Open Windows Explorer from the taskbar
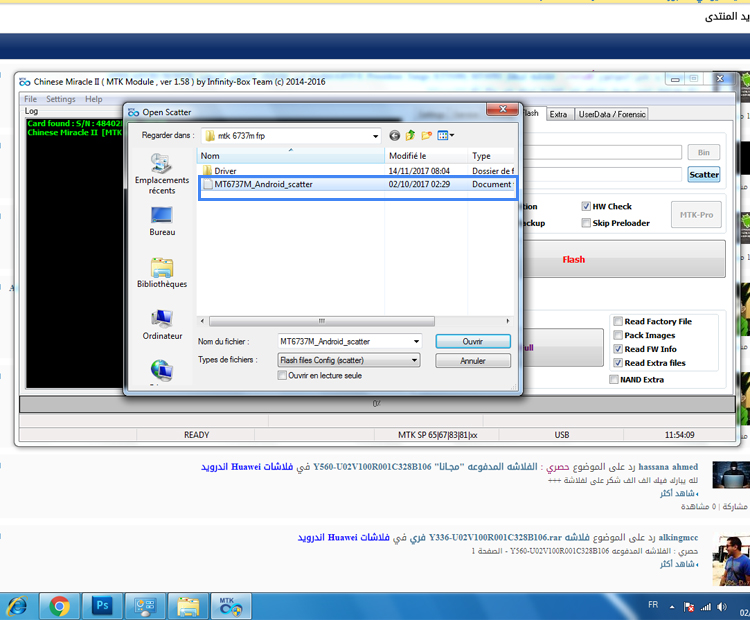 click(188, 607)
